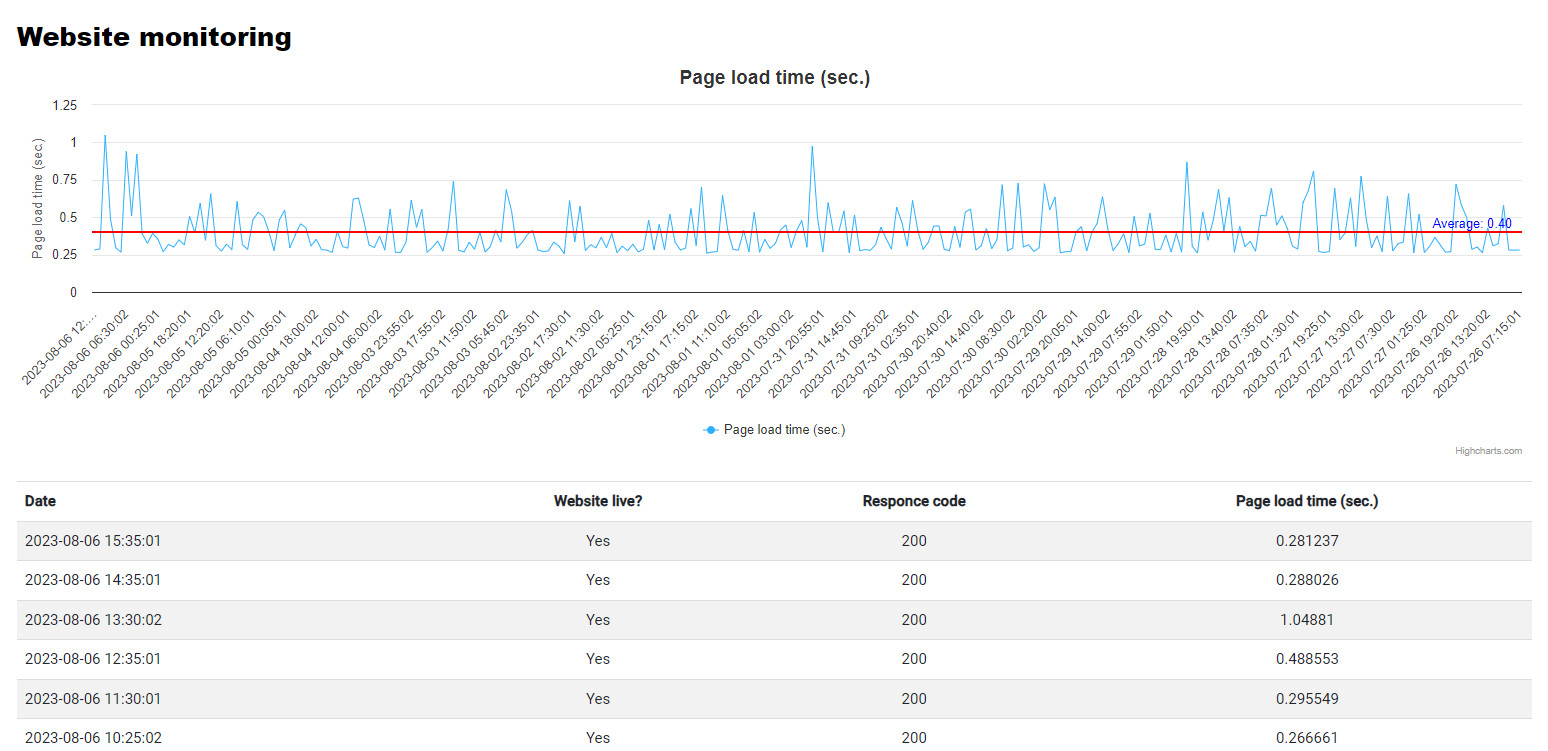Click the table's Page load time header
Image resolution: width=1548 pixels, height=751 pixels.
click(1306, 501)
